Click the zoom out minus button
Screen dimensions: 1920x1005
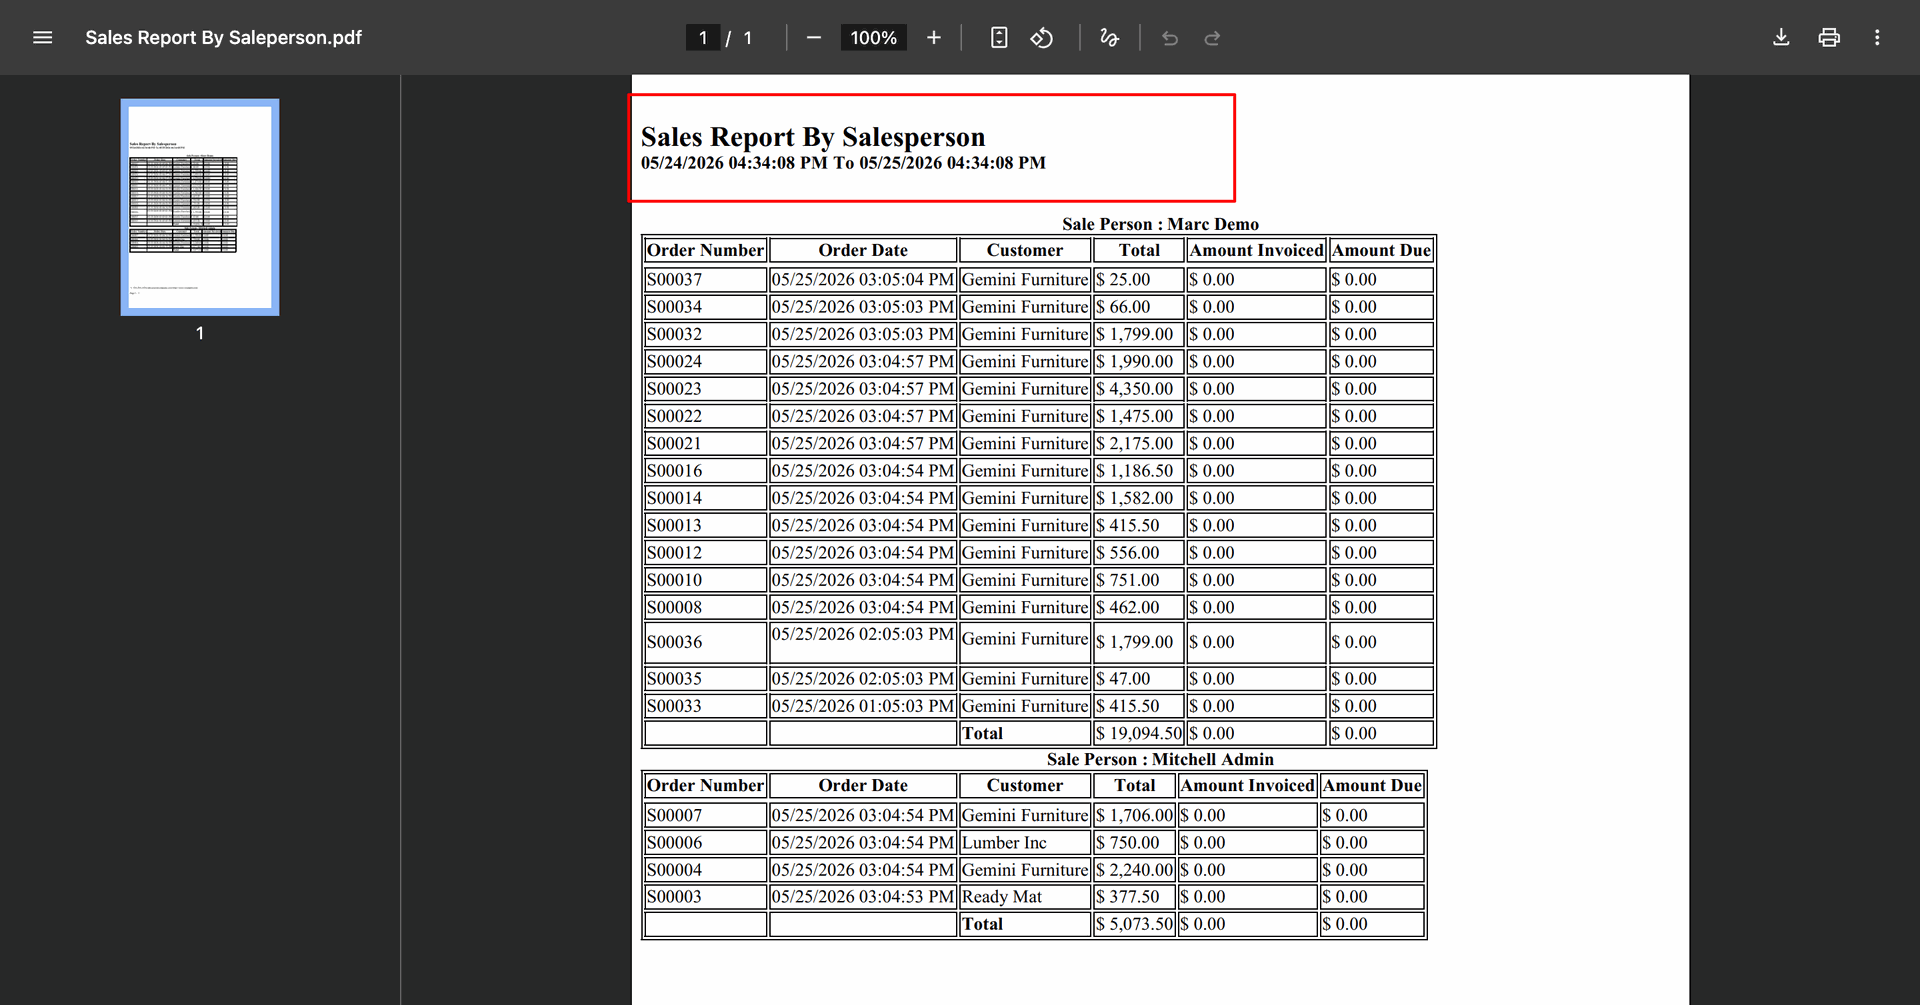pyautogui.click(x=814, y=38)
